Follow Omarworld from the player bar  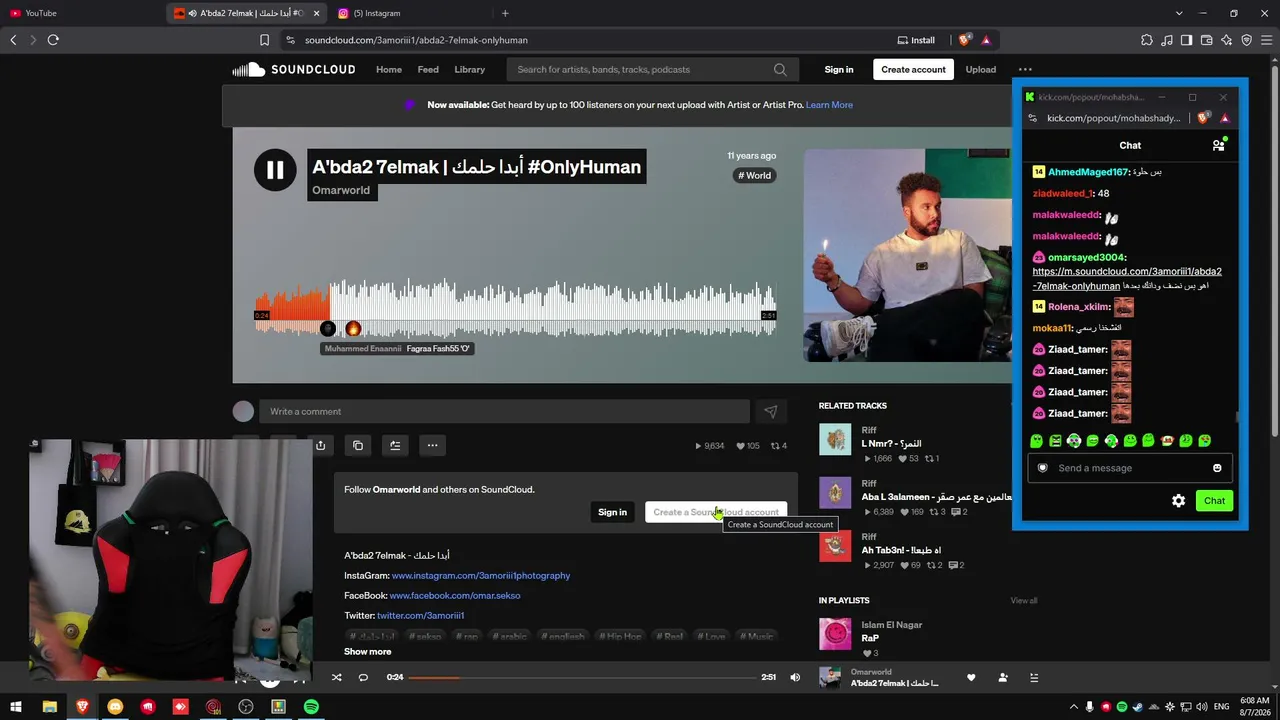click(1003, 677)
